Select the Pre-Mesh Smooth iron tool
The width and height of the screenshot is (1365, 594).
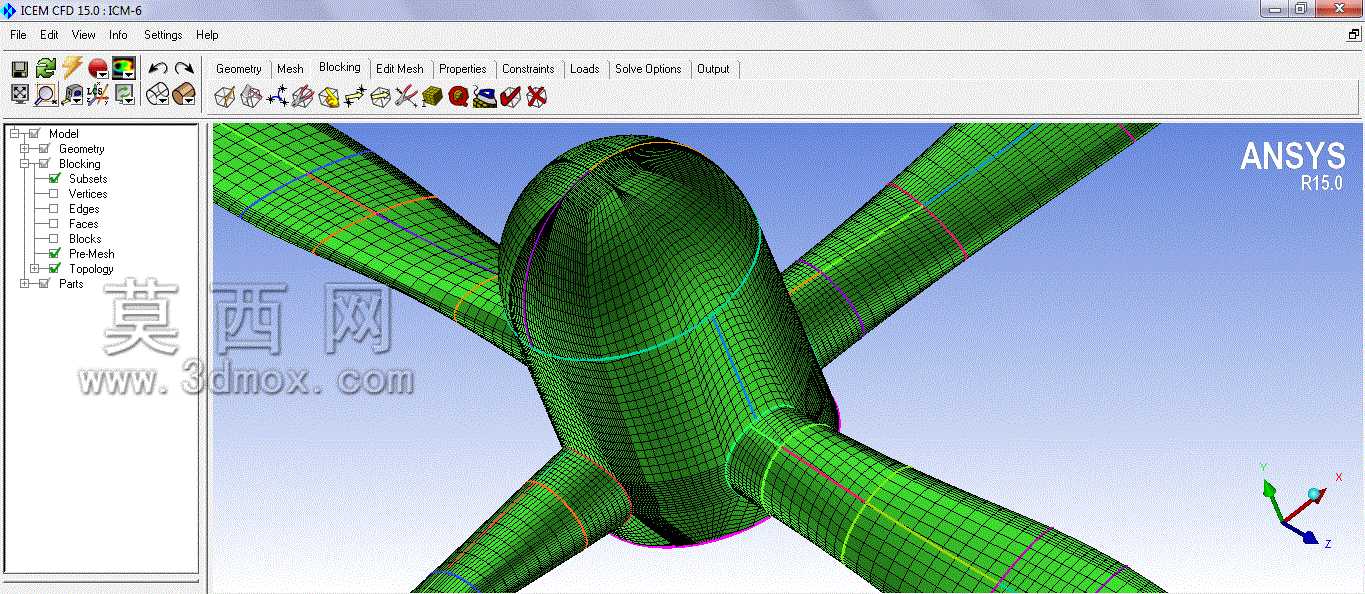click(485, 97)
